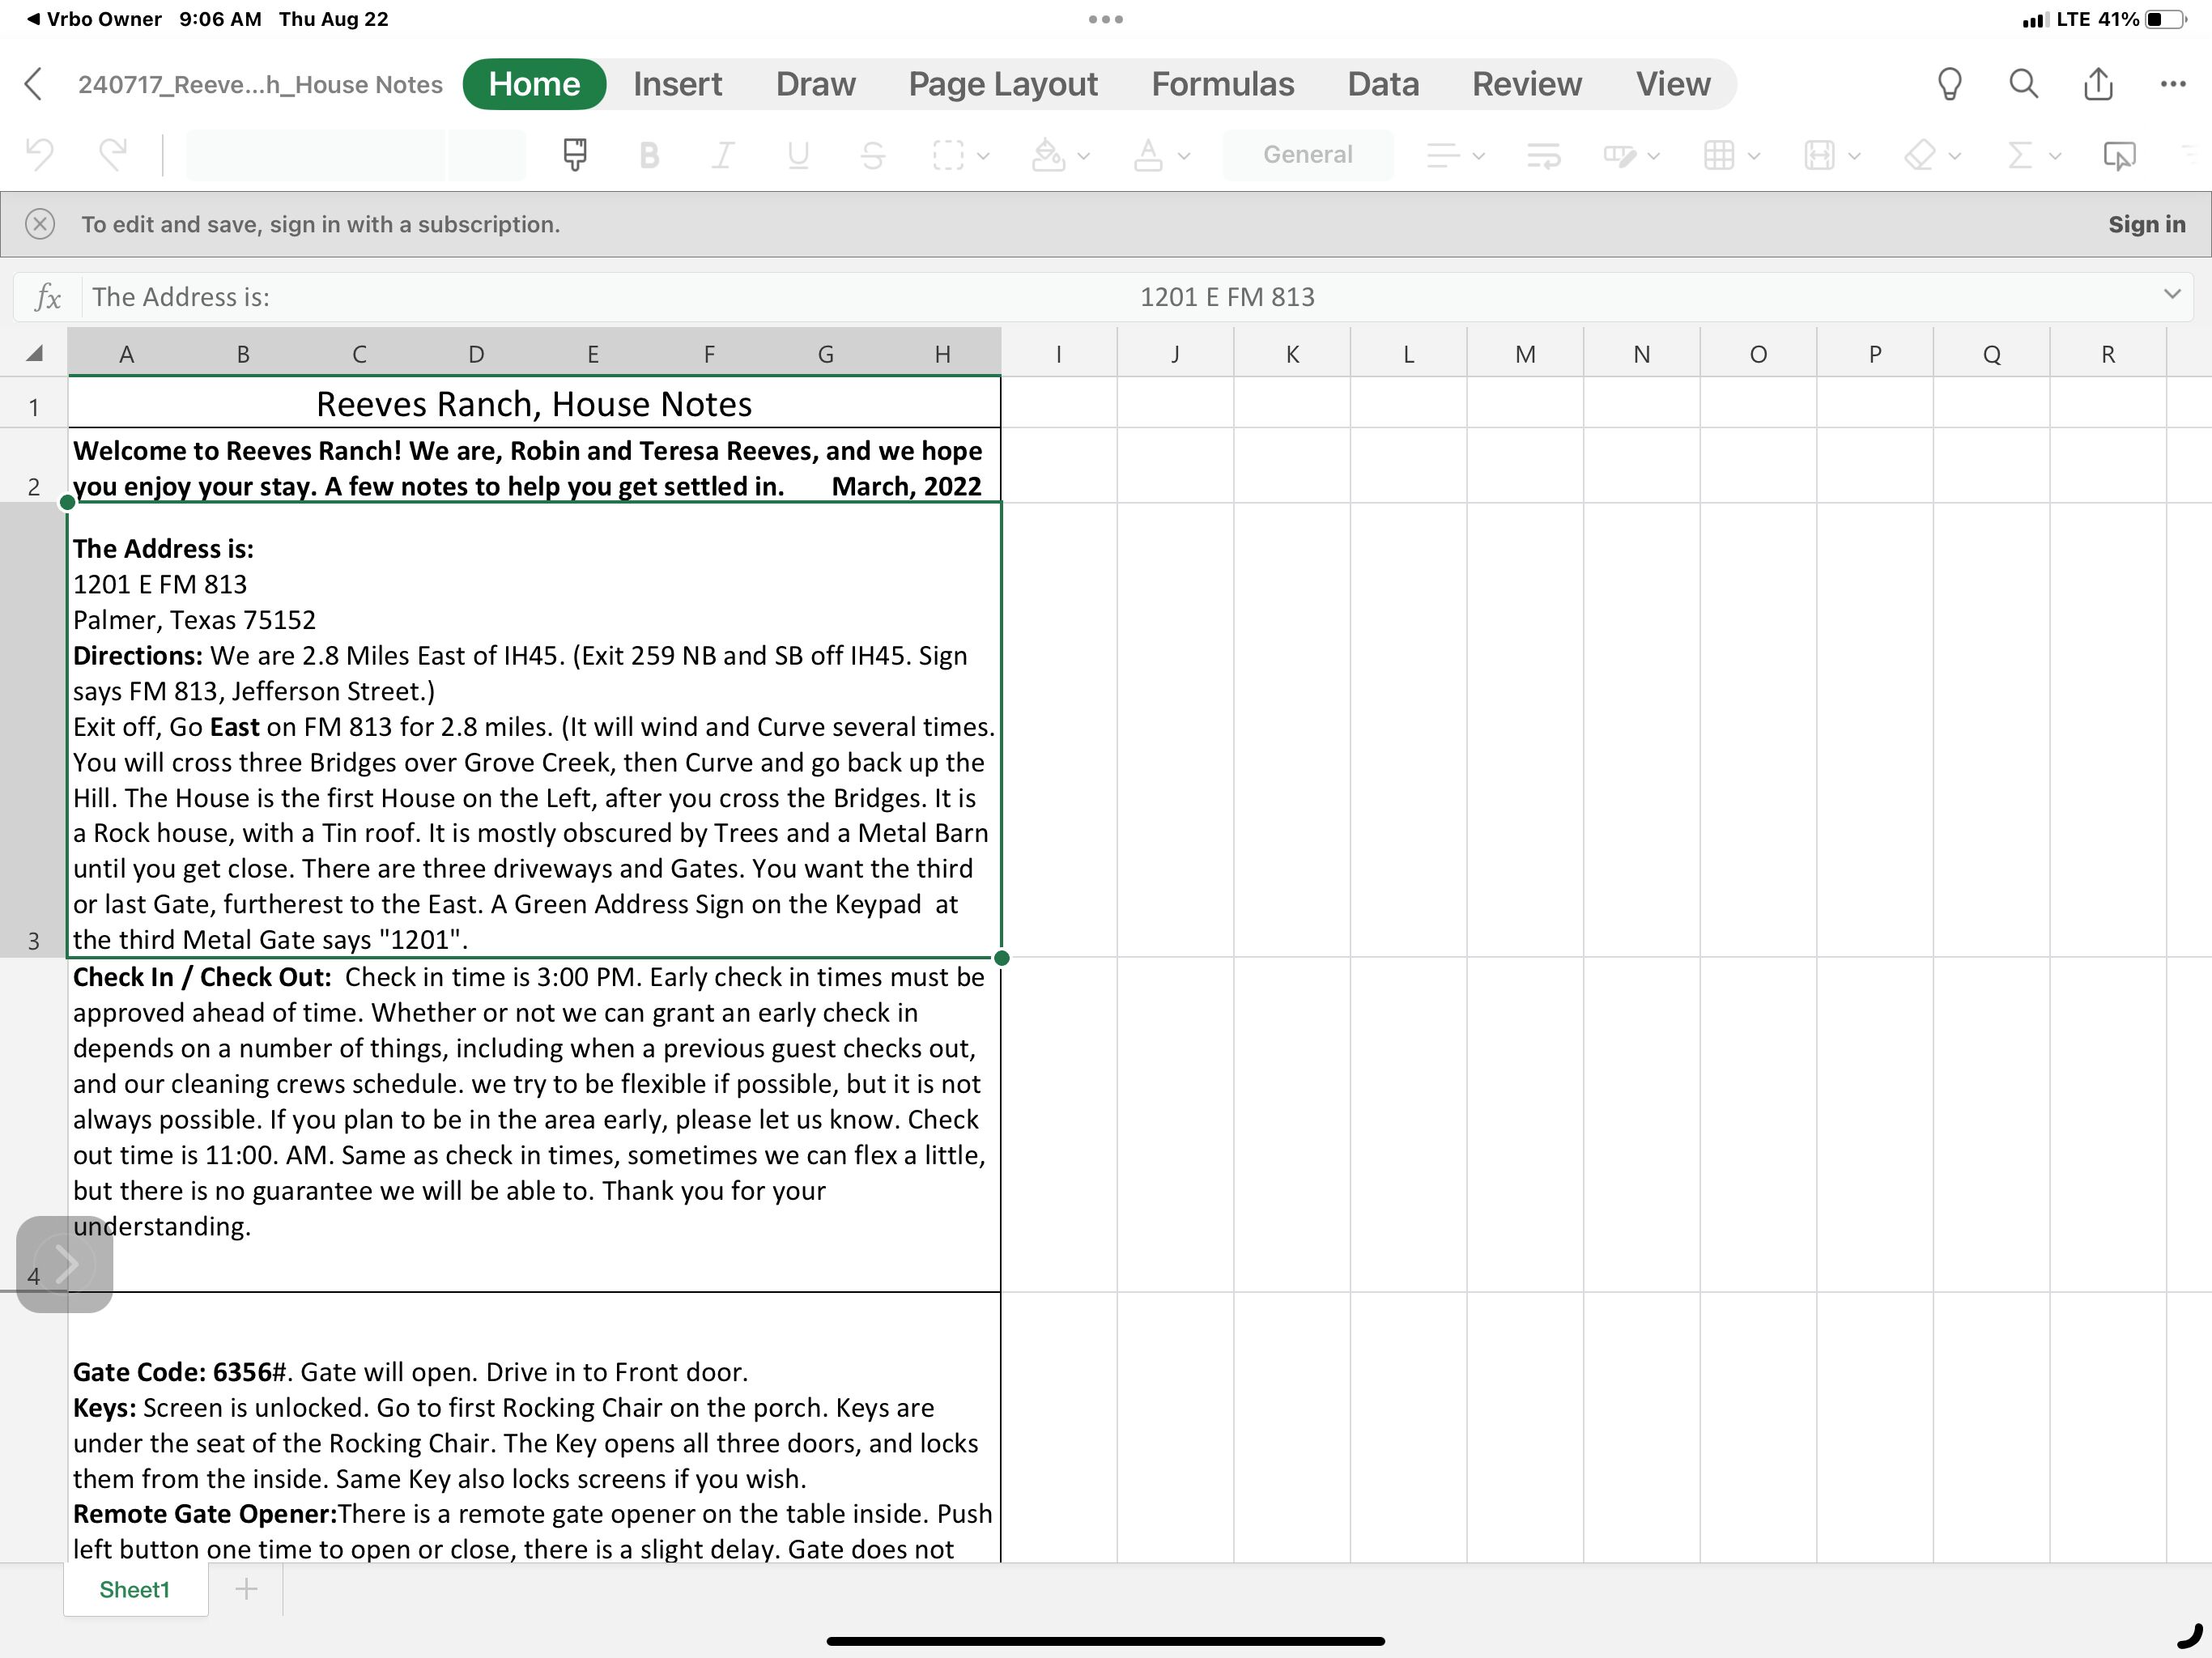Screen dimensions: 2212x1658
Task: Click the insert/delete cells icon
Action: [x=1819, y=155]
